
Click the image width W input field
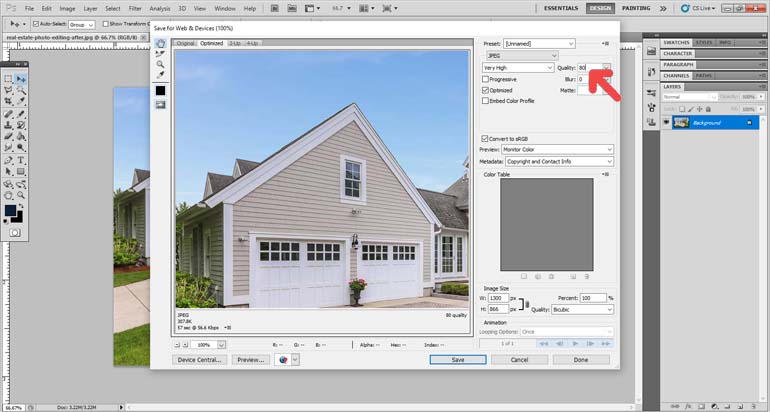point(498,298)
